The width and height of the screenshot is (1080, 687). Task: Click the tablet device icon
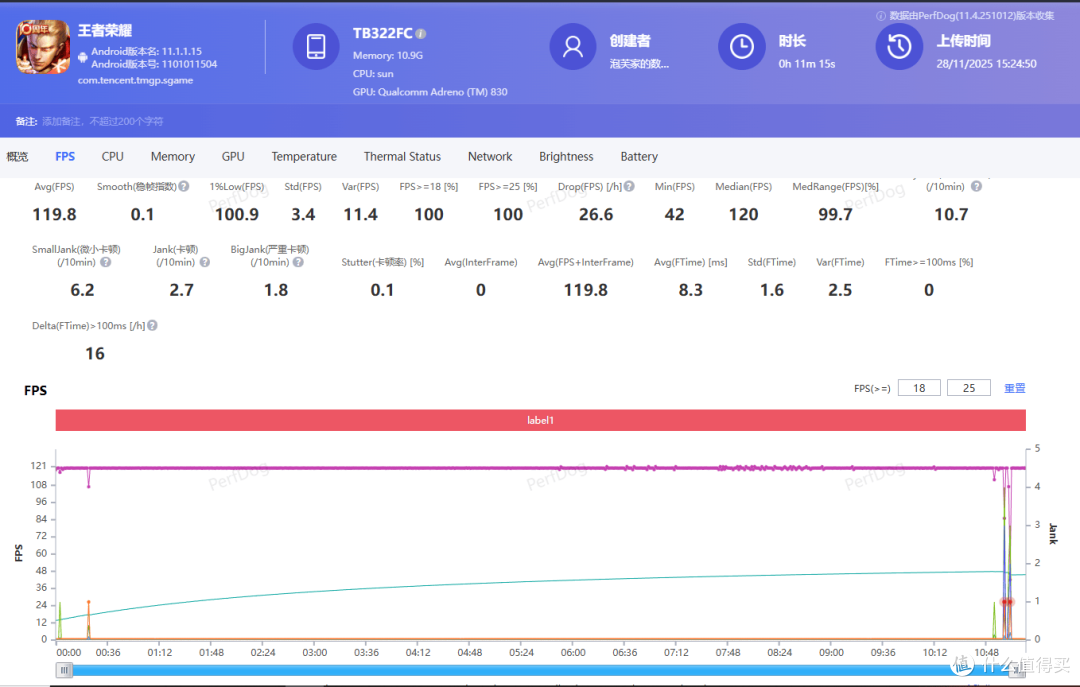[x=316, y=46]
